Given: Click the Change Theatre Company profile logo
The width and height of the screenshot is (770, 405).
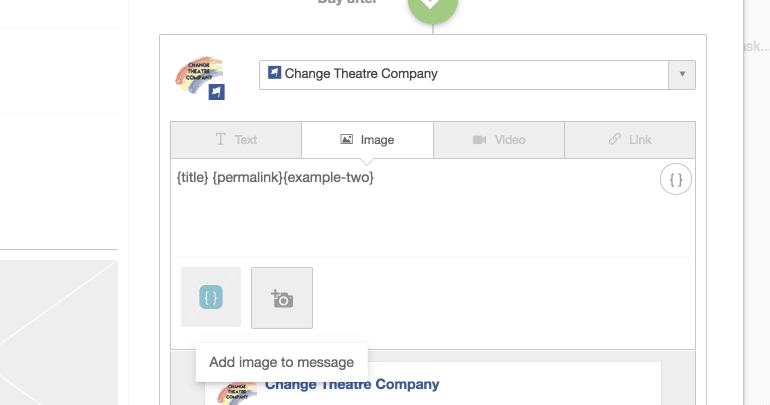Looking at the screenshot, I should (x=198, y=75).
